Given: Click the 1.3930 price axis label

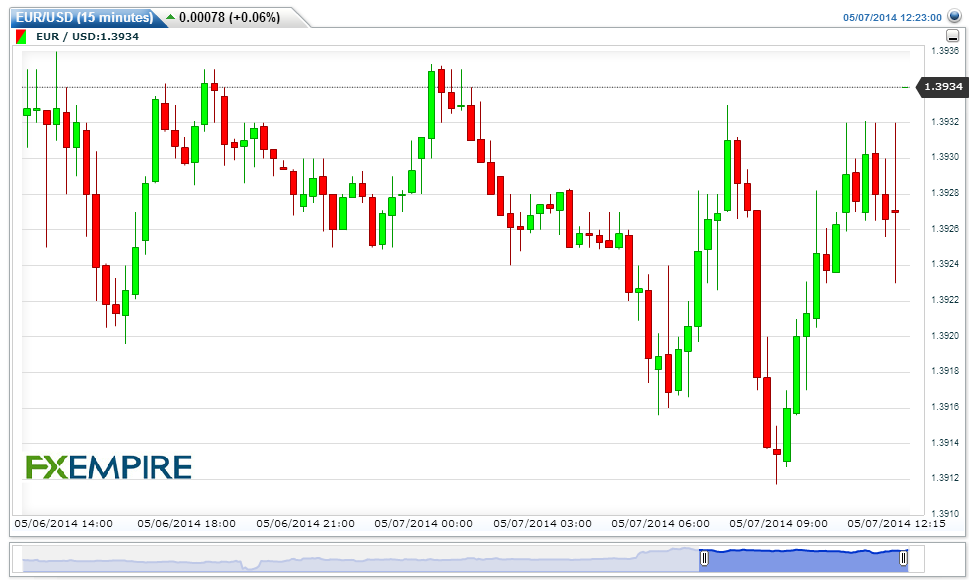Looking at the screenshot, I should click(945, 157).
